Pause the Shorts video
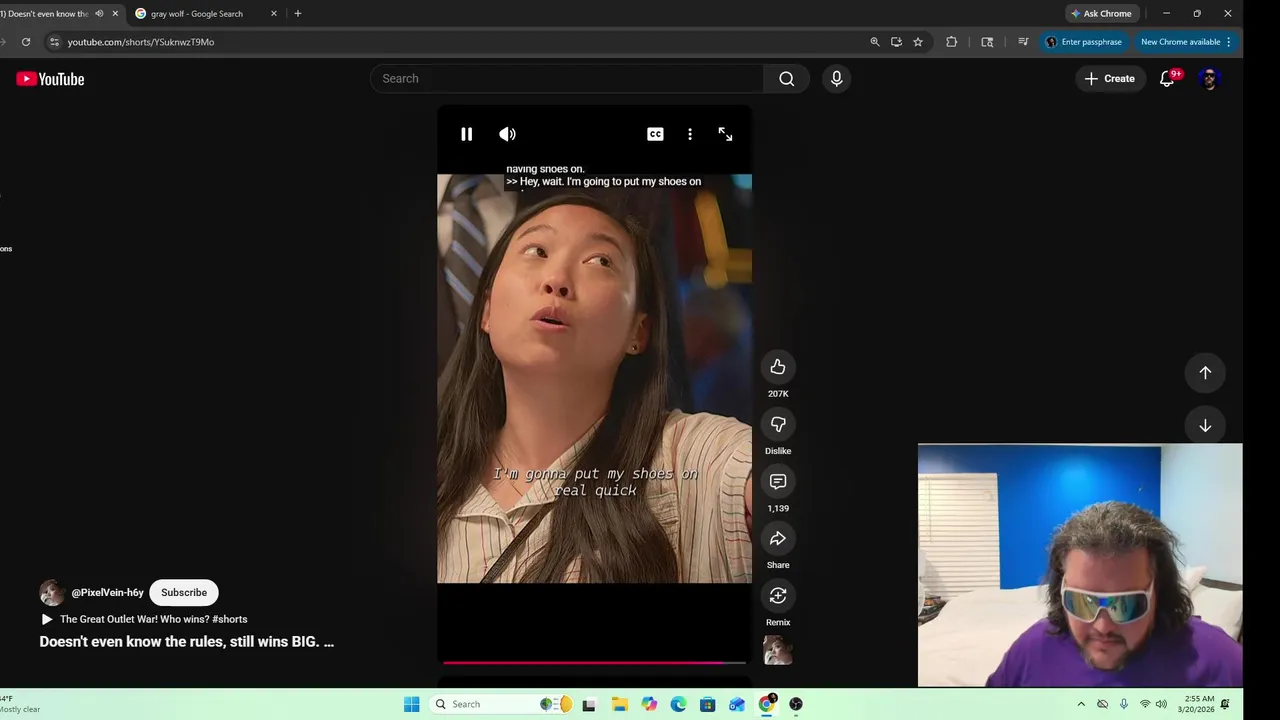 (x=466, y=134)
